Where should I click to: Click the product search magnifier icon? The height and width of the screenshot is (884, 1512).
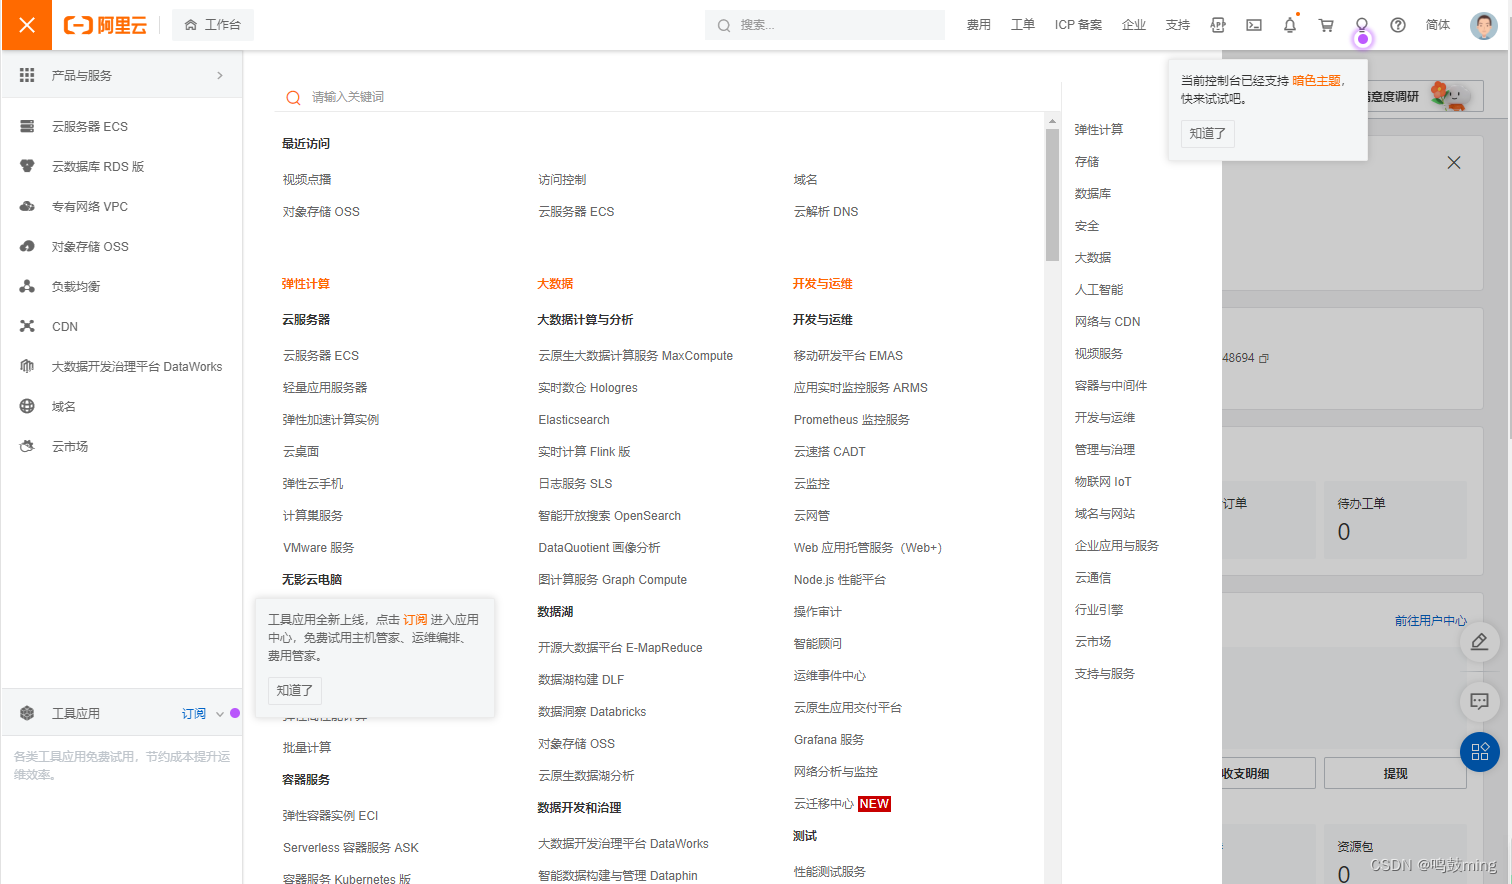[293, 97]
